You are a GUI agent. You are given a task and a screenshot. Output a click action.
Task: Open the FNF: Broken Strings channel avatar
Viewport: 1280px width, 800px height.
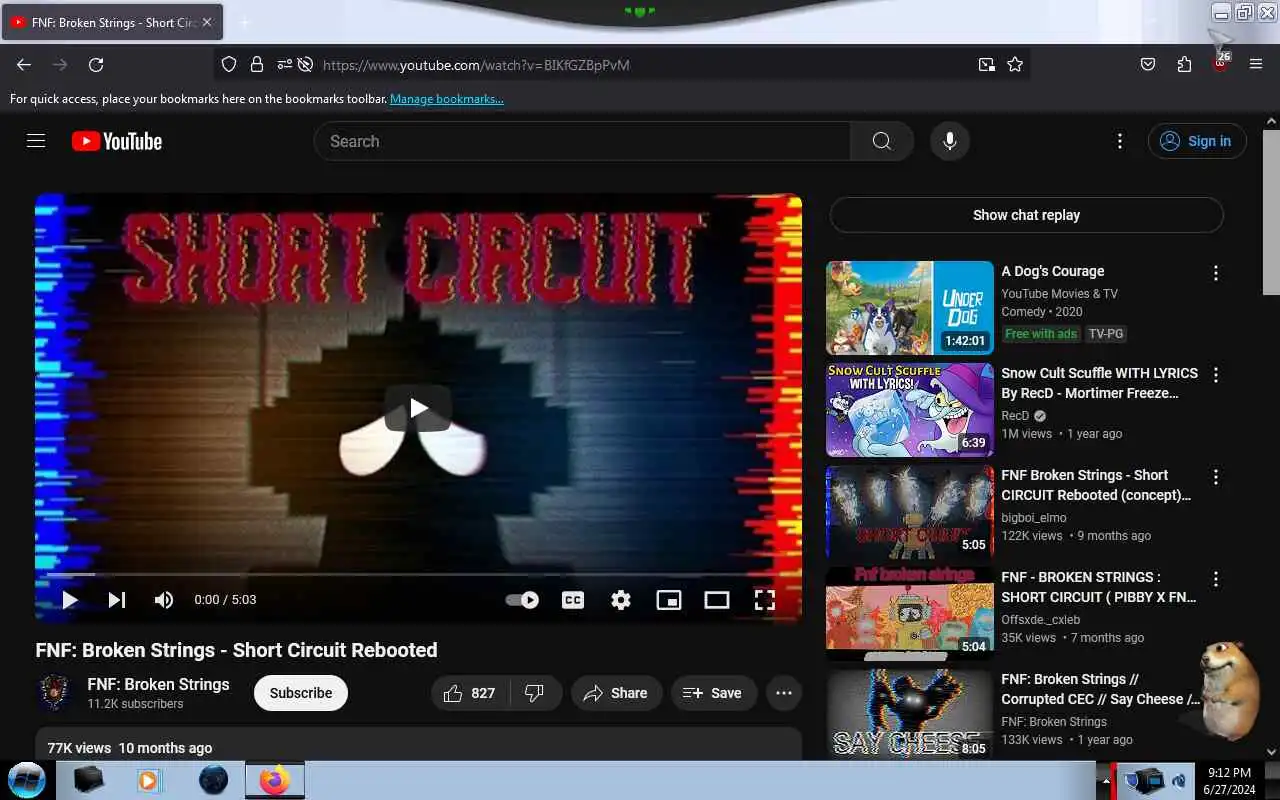point(55,693)
